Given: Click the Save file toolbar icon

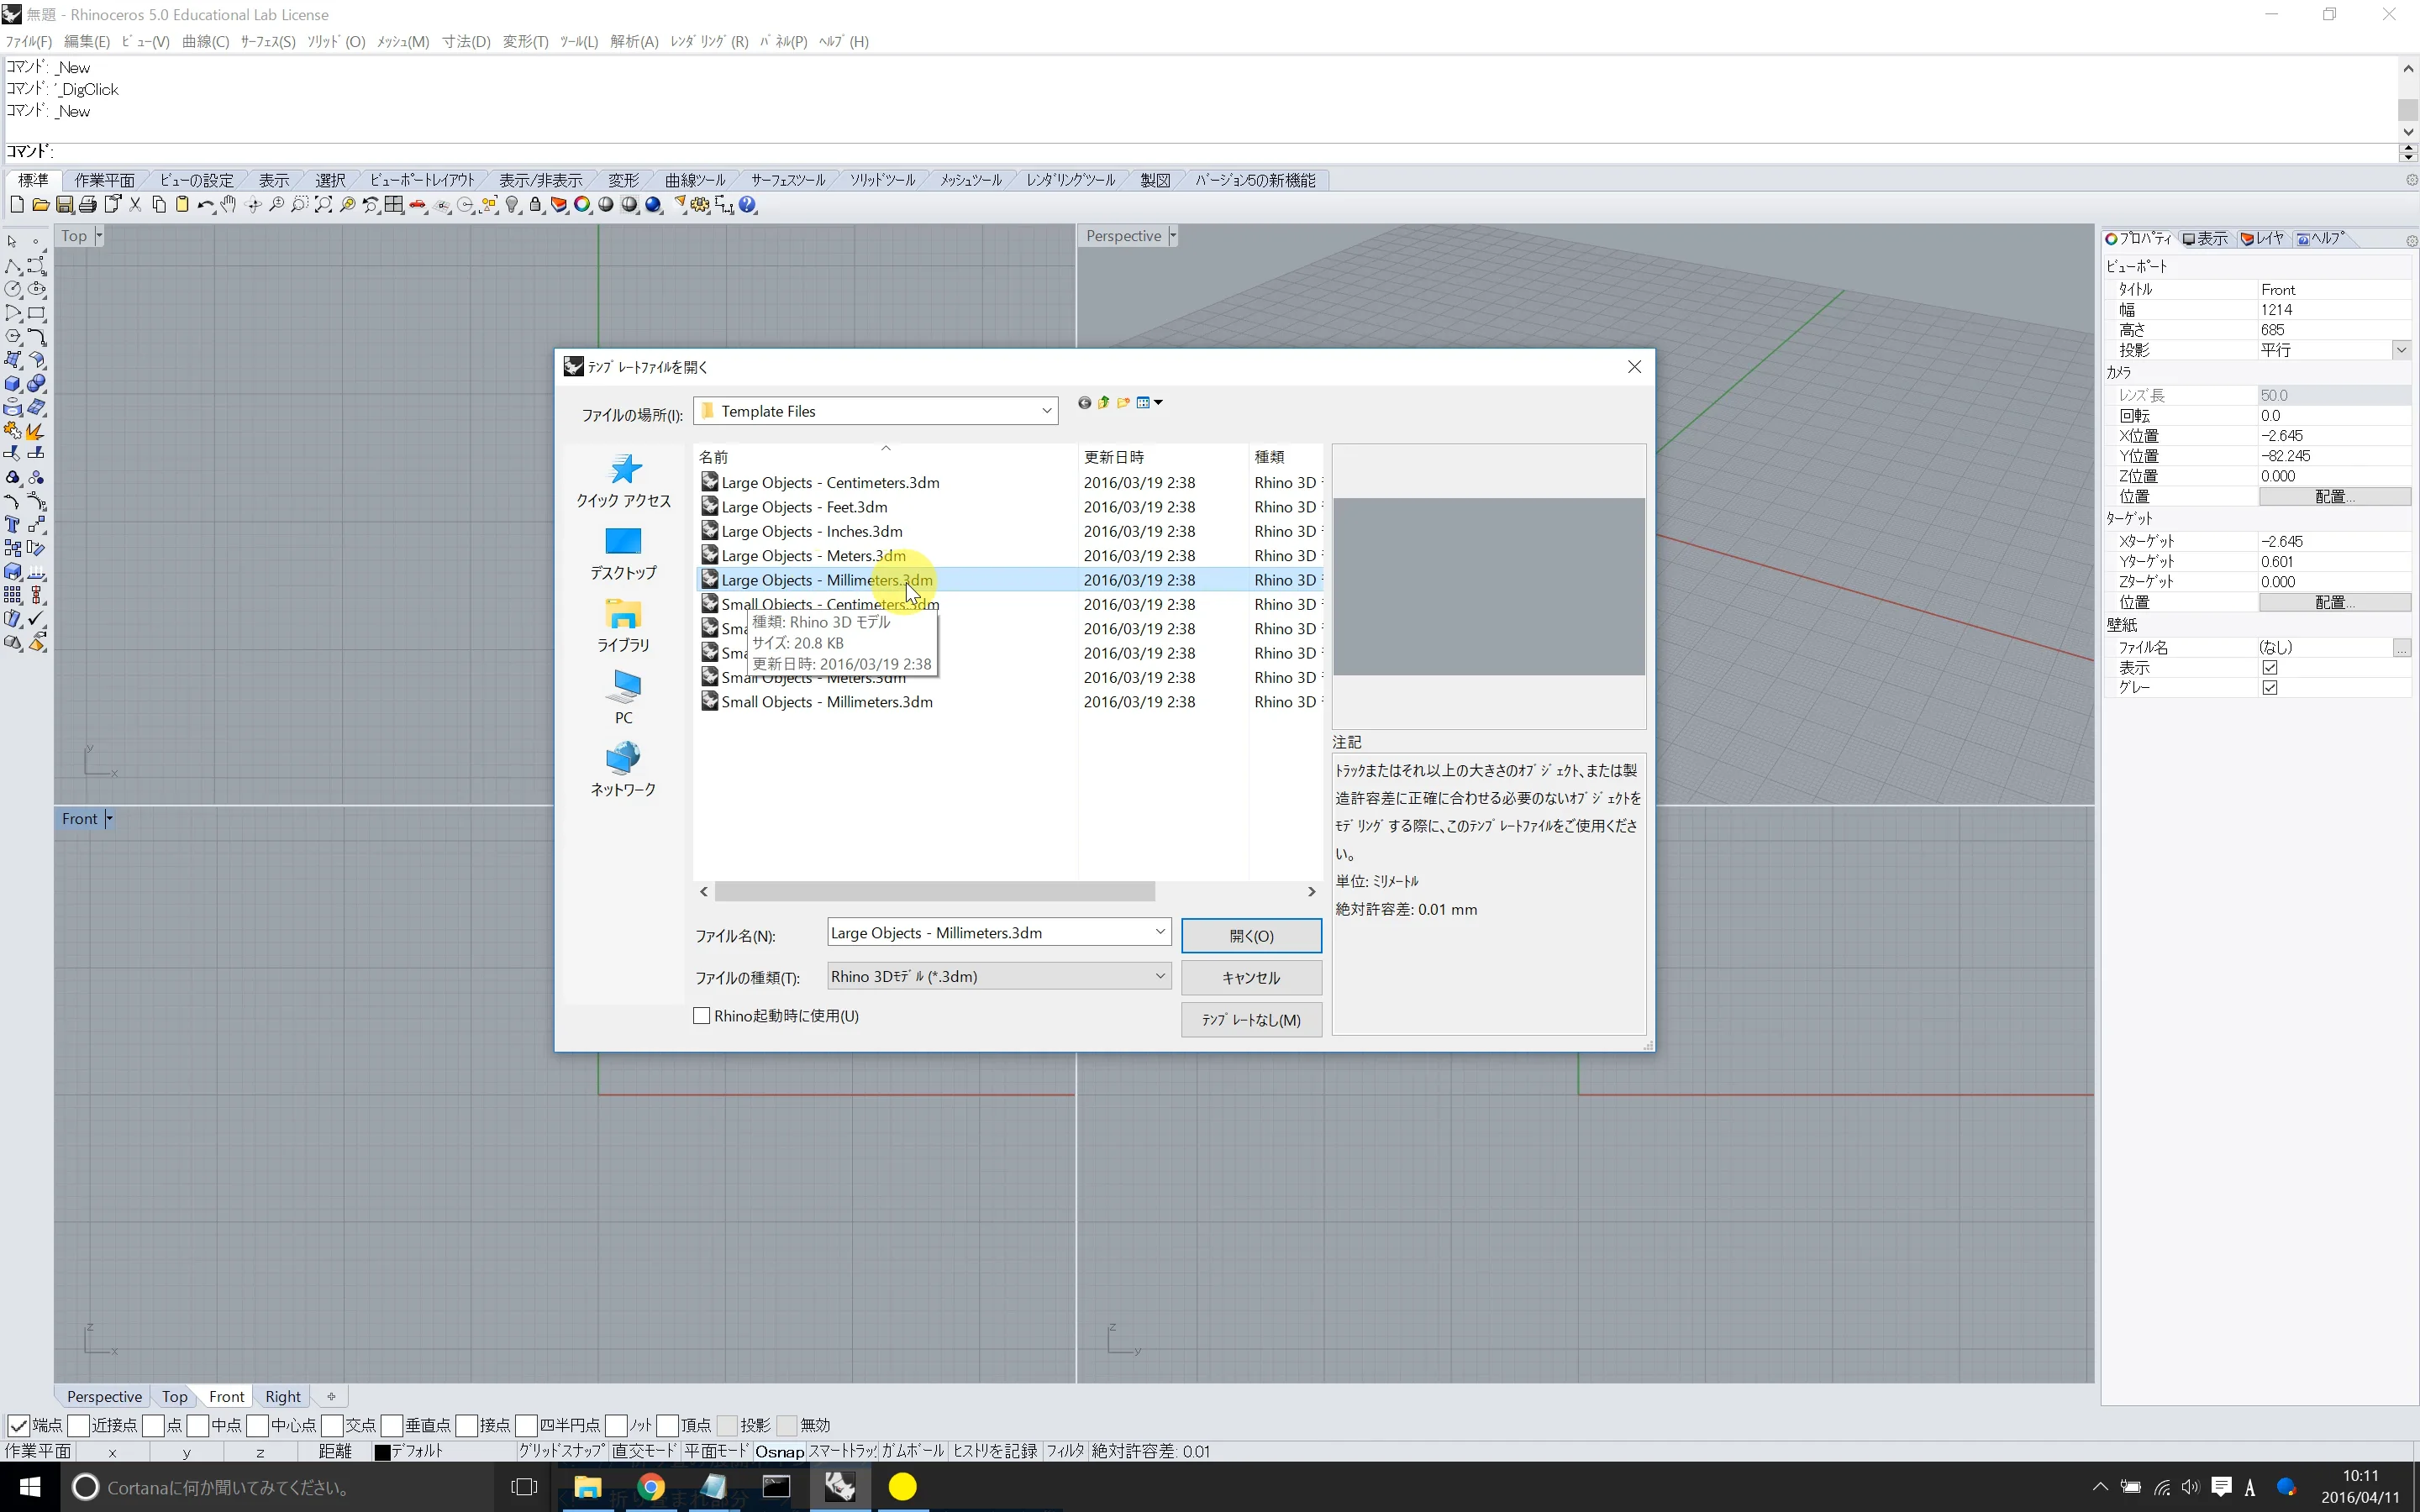Looking at the screenshot, I should pos(64,205).
